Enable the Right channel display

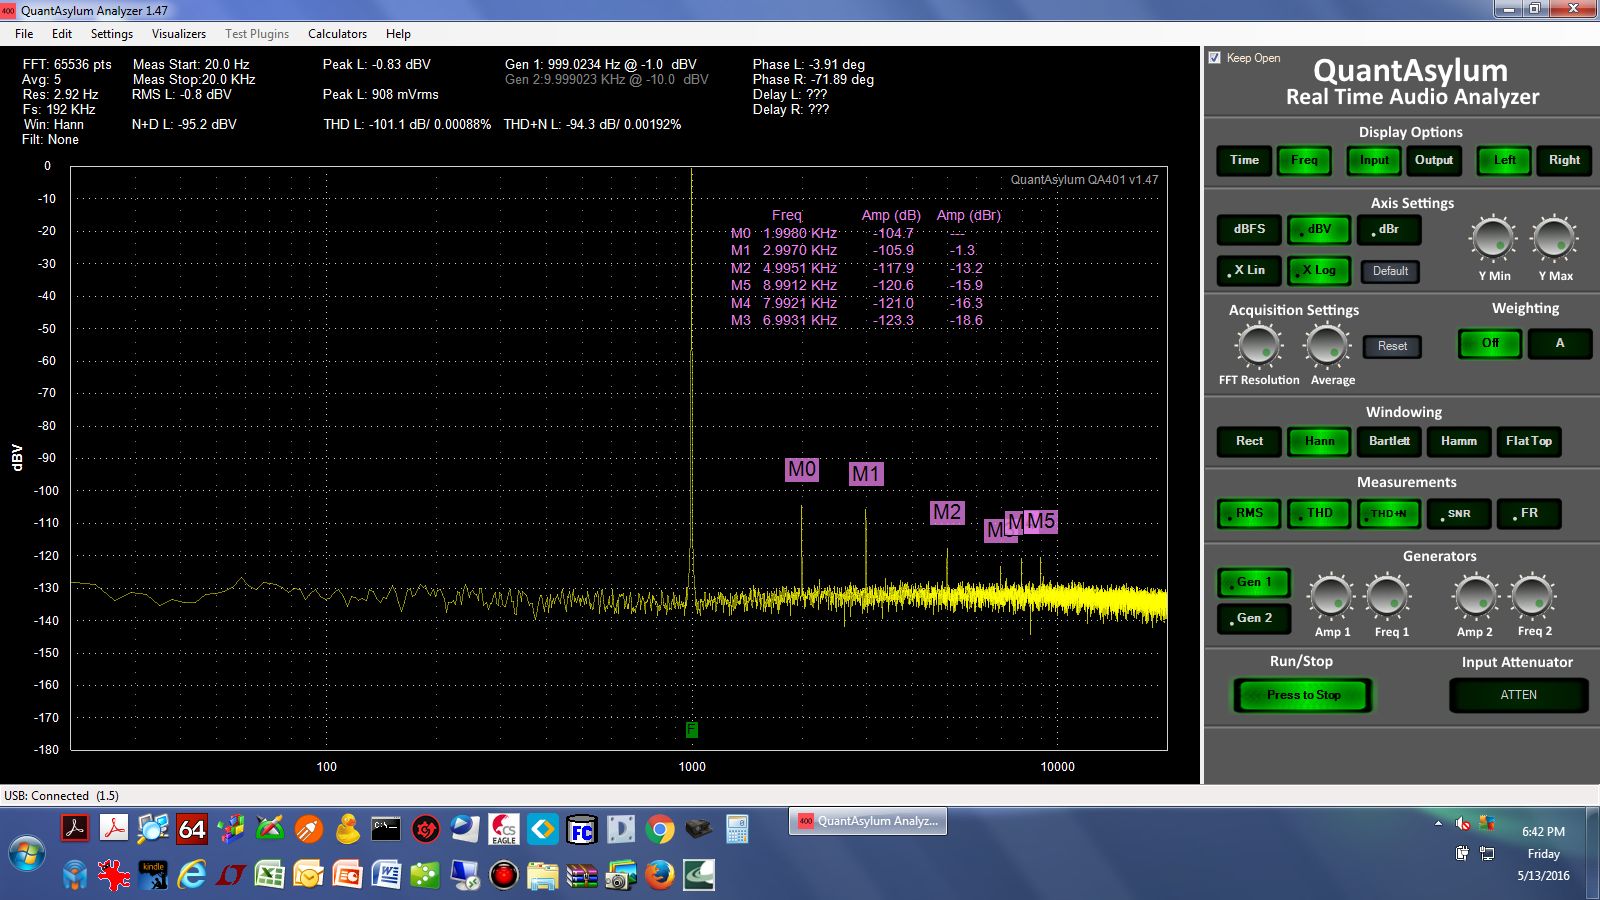click(1564, 160)
